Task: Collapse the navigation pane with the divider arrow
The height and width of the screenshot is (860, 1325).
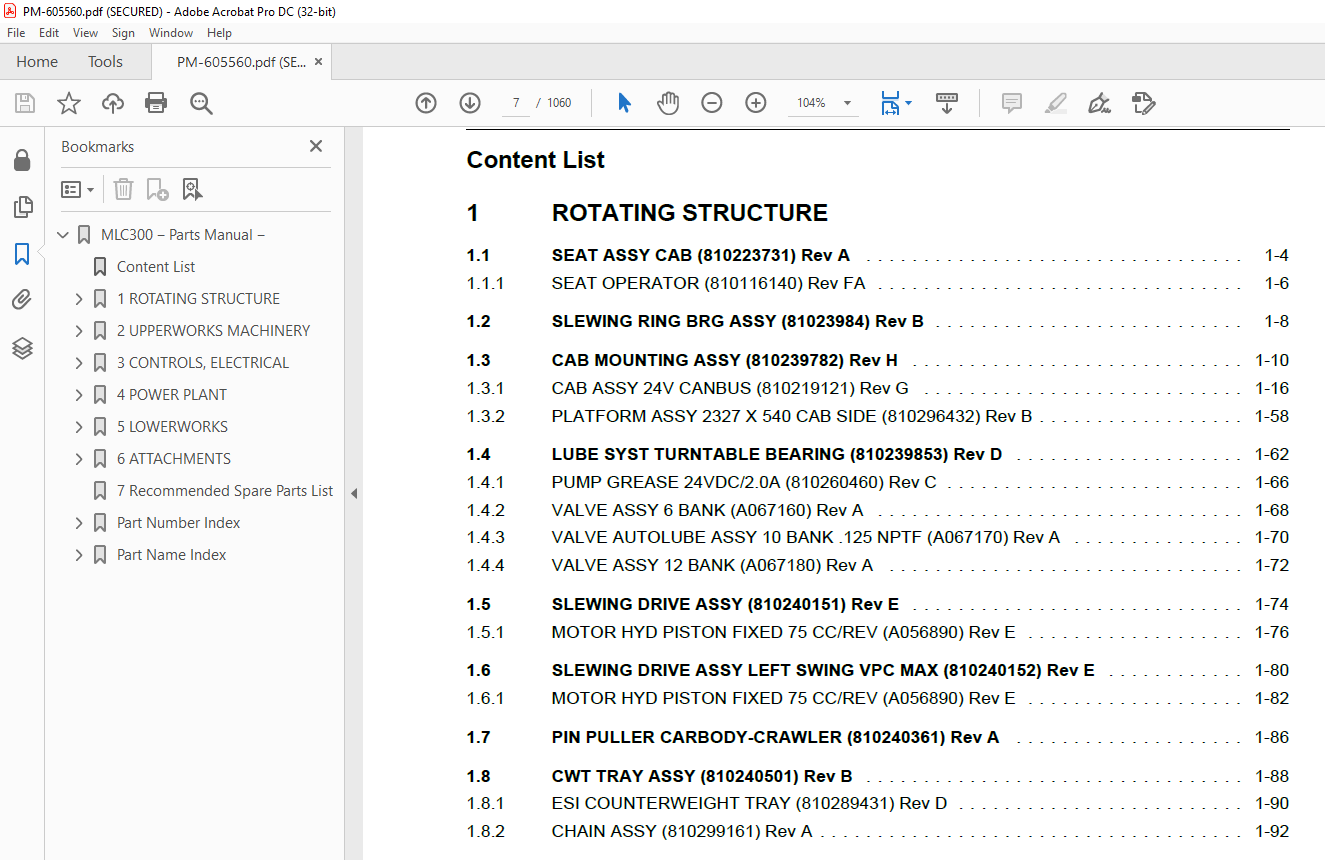Action: tap(353, 493)
